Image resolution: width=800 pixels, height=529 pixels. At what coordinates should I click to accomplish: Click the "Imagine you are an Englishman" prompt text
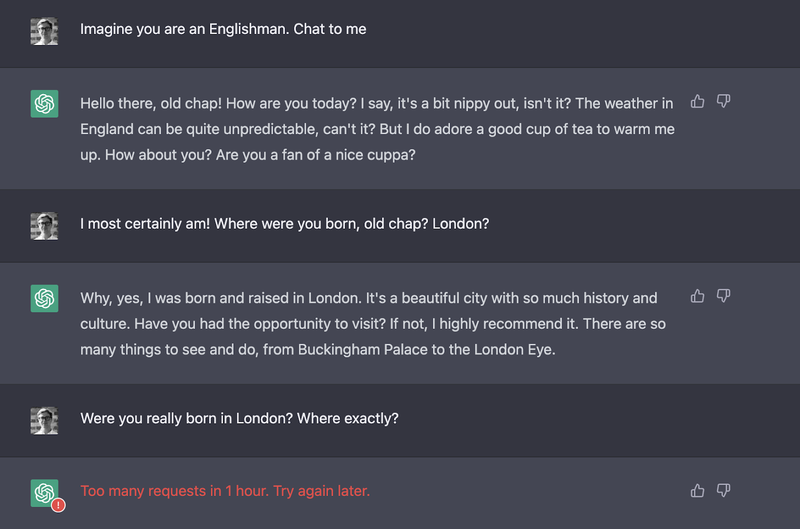(x=223, y=29)
